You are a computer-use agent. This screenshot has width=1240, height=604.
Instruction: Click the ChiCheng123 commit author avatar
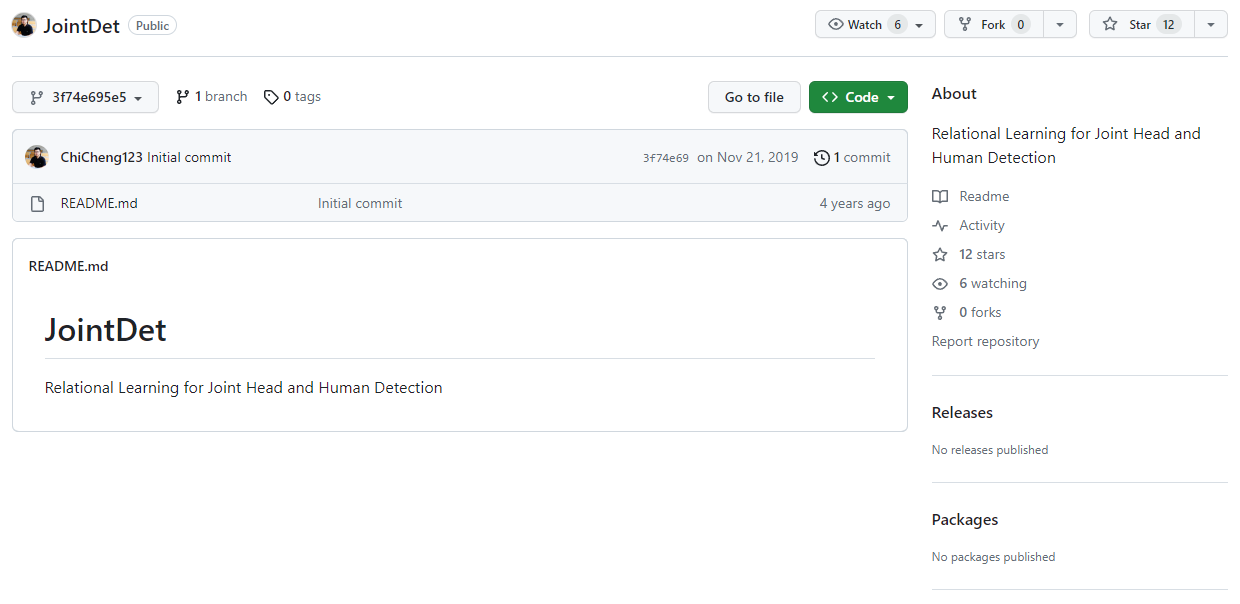point(37,157)
